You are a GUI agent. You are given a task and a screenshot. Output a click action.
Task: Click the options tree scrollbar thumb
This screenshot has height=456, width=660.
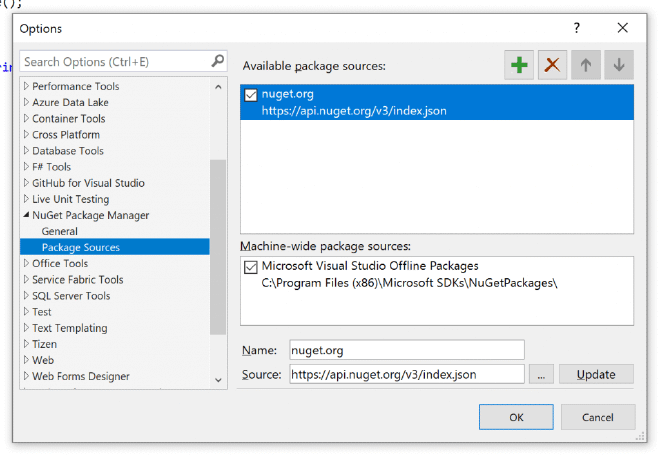218,247
